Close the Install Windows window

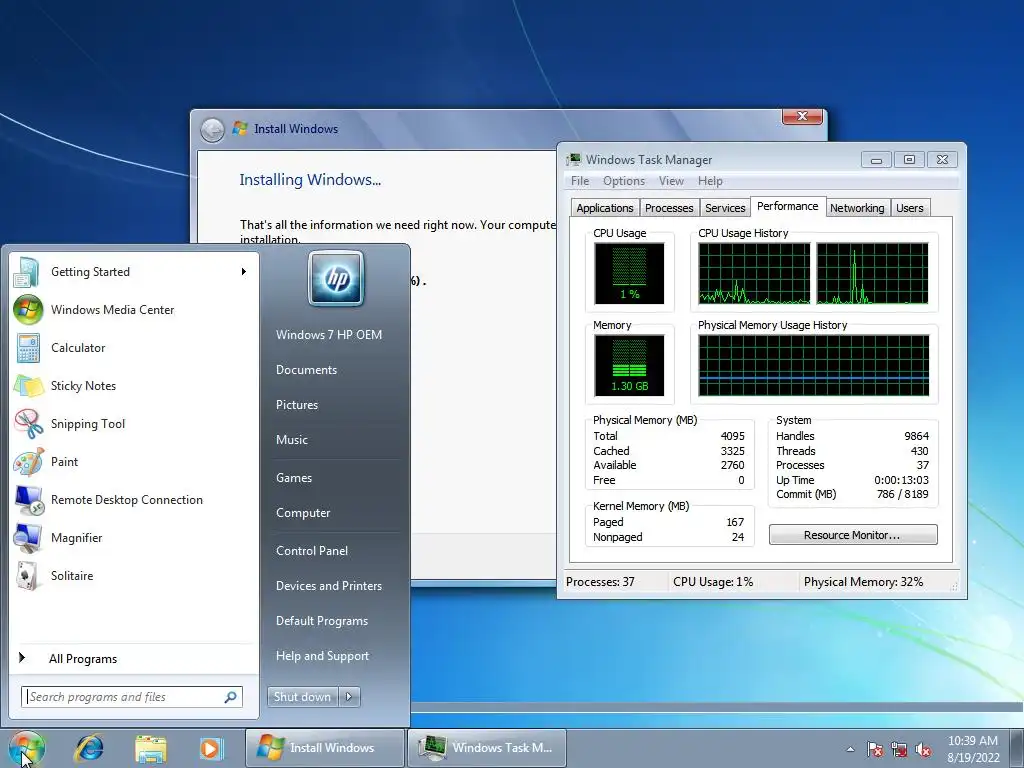coord(803,116)
